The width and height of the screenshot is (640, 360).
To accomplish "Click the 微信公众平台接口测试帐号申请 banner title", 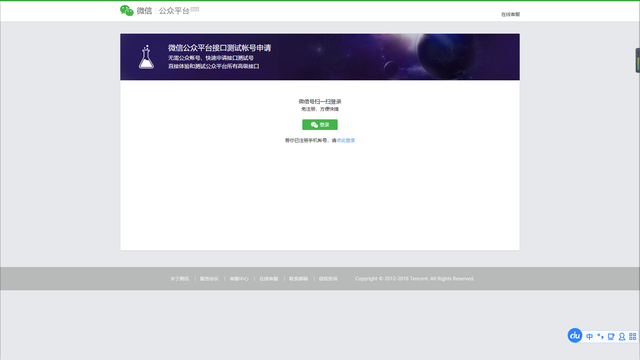I will (220, 48).
